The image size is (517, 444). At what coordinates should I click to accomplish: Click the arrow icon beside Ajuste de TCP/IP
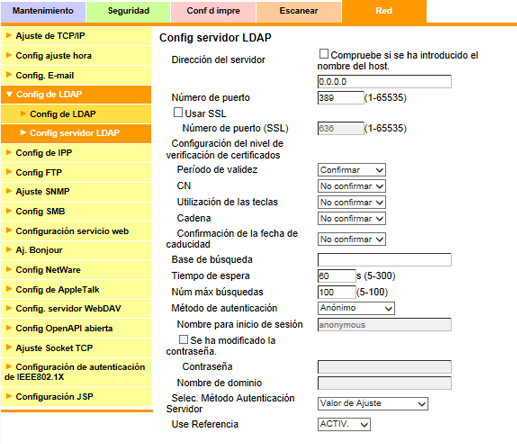coord(9,35)
